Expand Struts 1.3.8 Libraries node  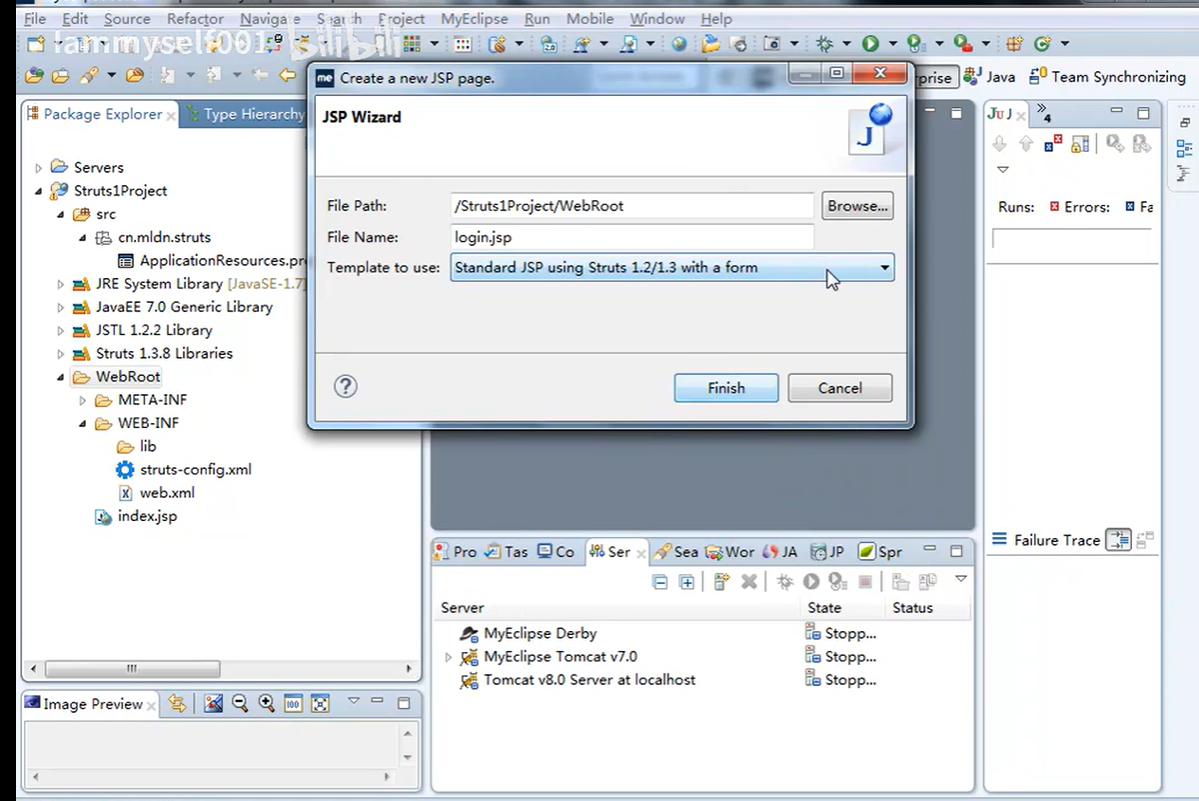click(60, 354)
